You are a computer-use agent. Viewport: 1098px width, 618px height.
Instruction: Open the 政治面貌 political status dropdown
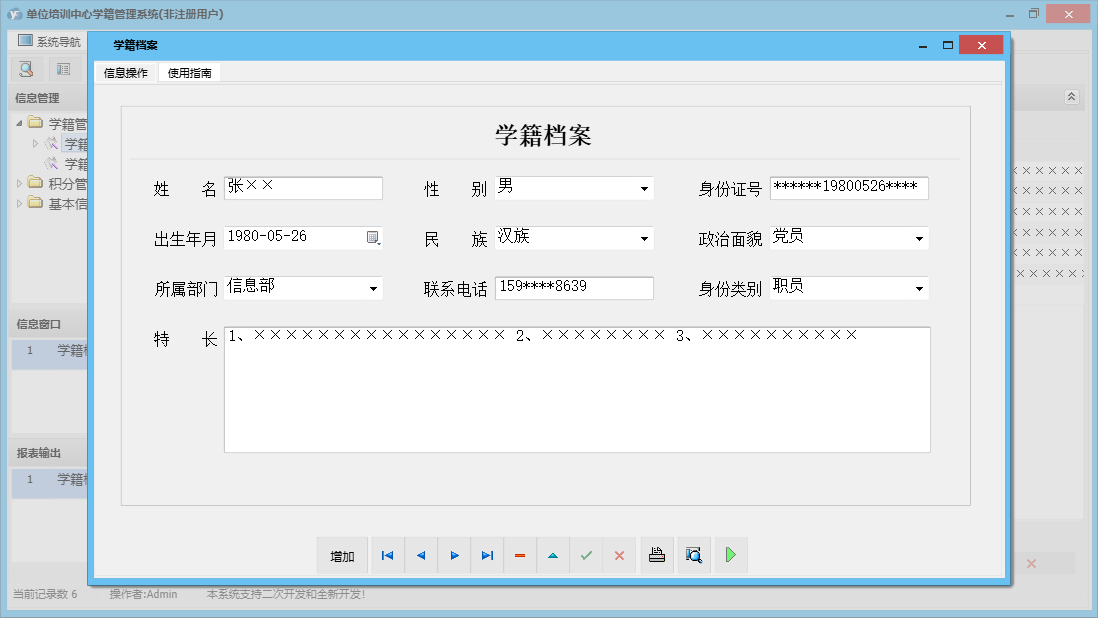[x=919, y=237]
